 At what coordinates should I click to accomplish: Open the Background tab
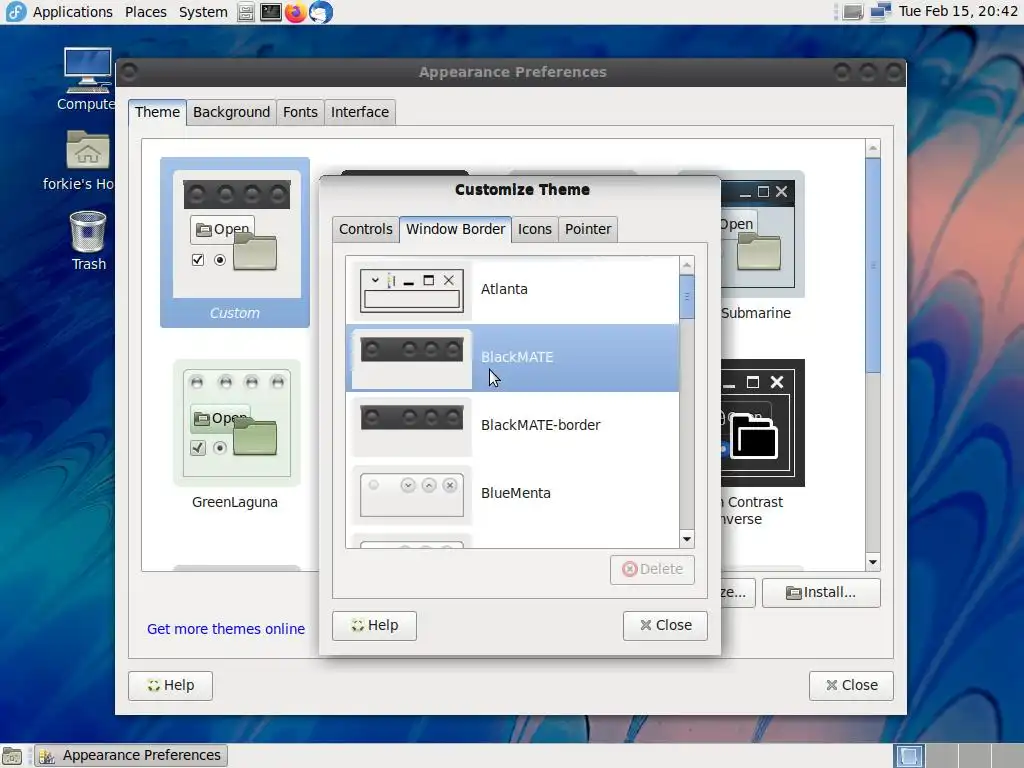click(231, 112)
